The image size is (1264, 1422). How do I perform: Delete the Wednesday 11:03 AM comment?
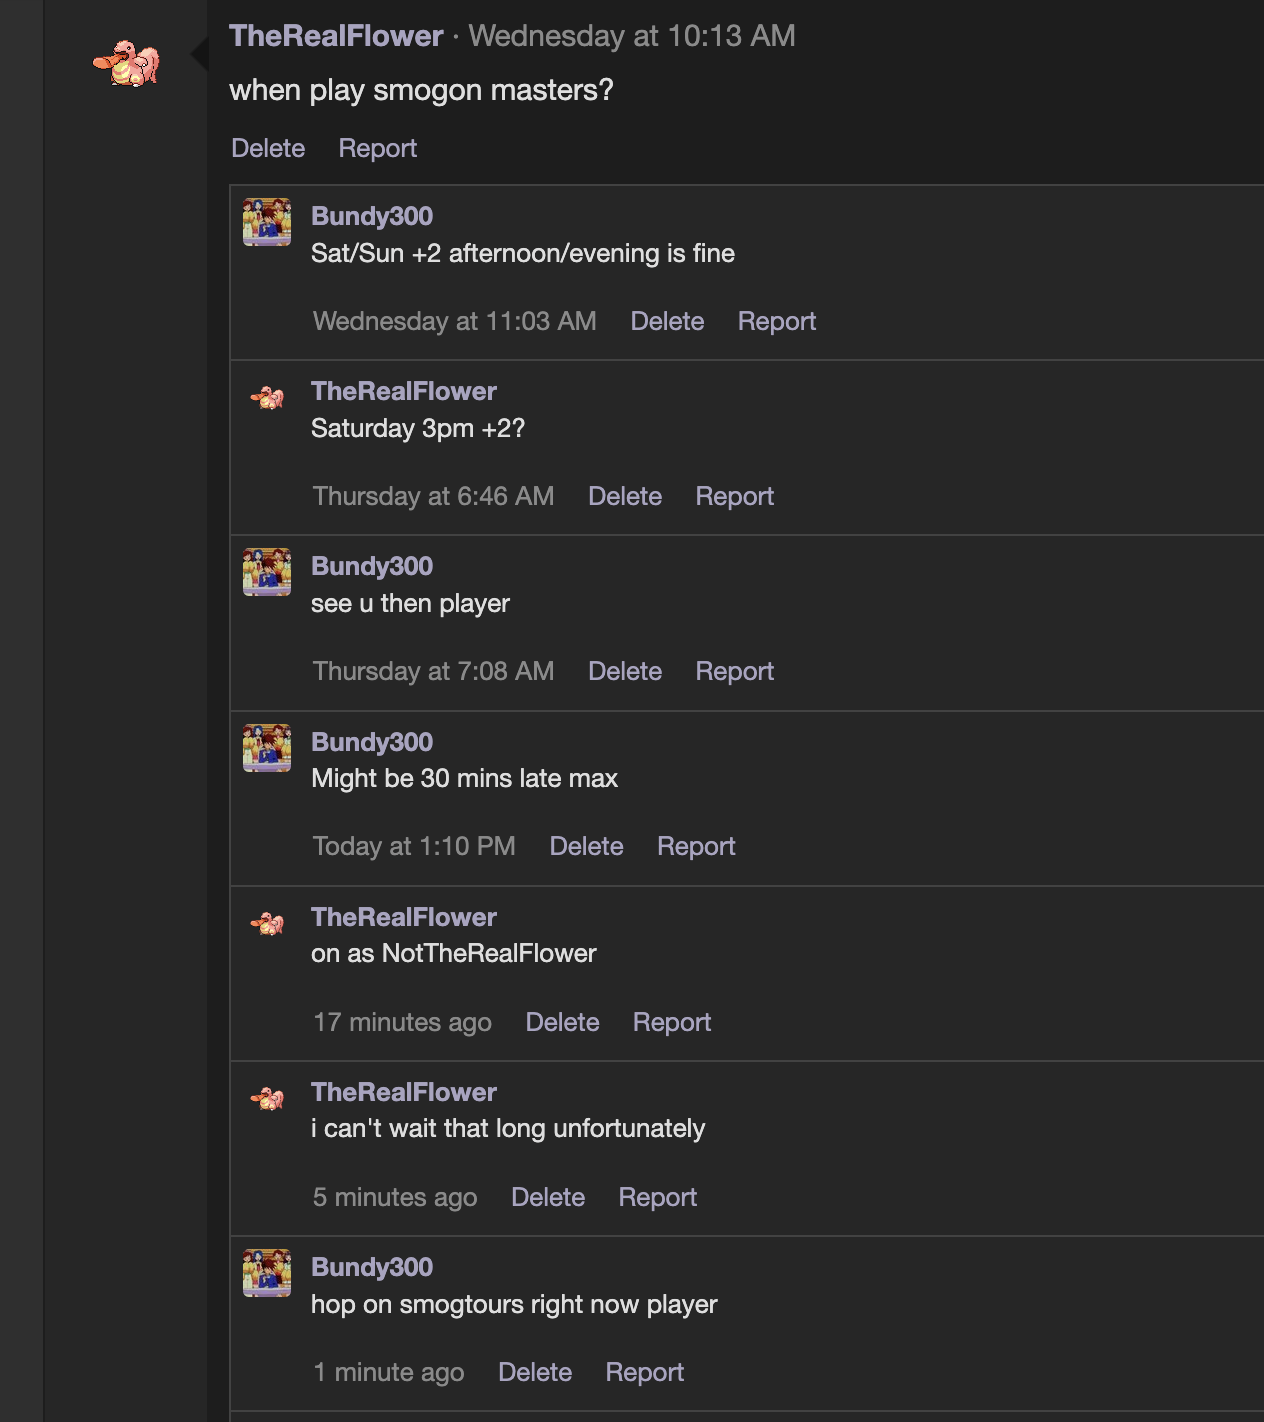point(667,321)
